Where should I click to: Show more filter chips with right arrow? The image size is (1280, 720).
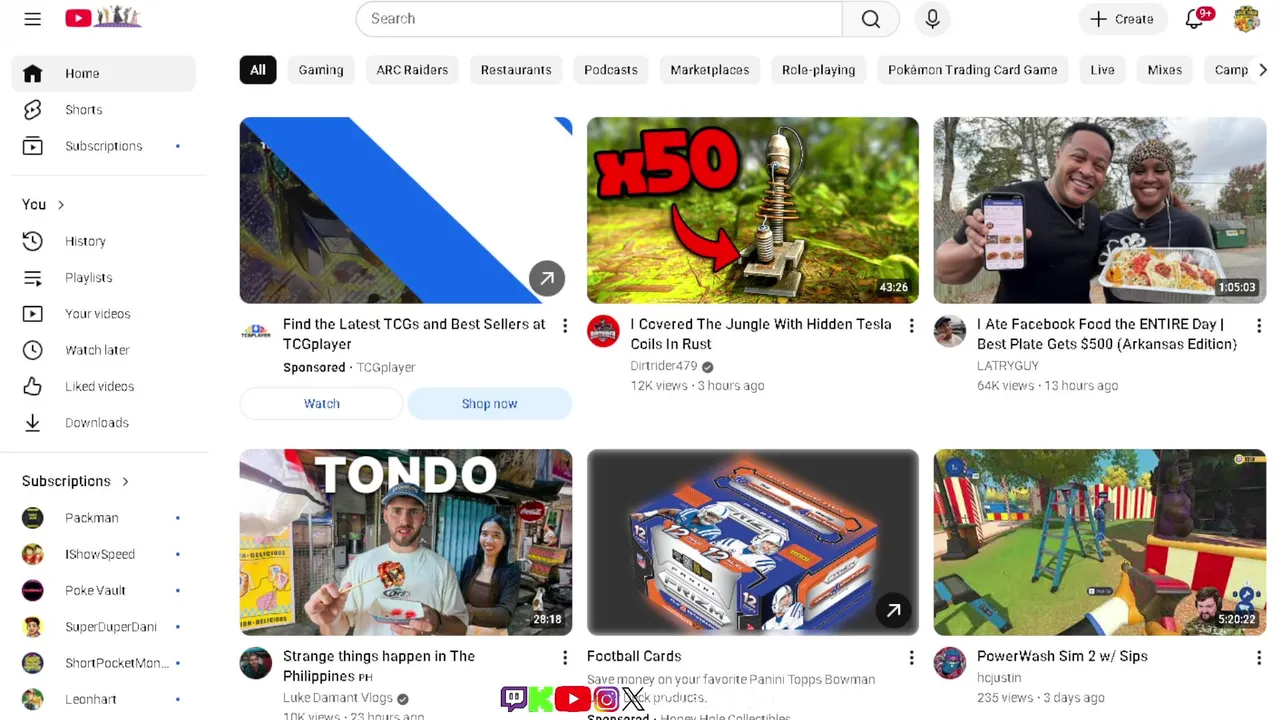(1262, 70)
